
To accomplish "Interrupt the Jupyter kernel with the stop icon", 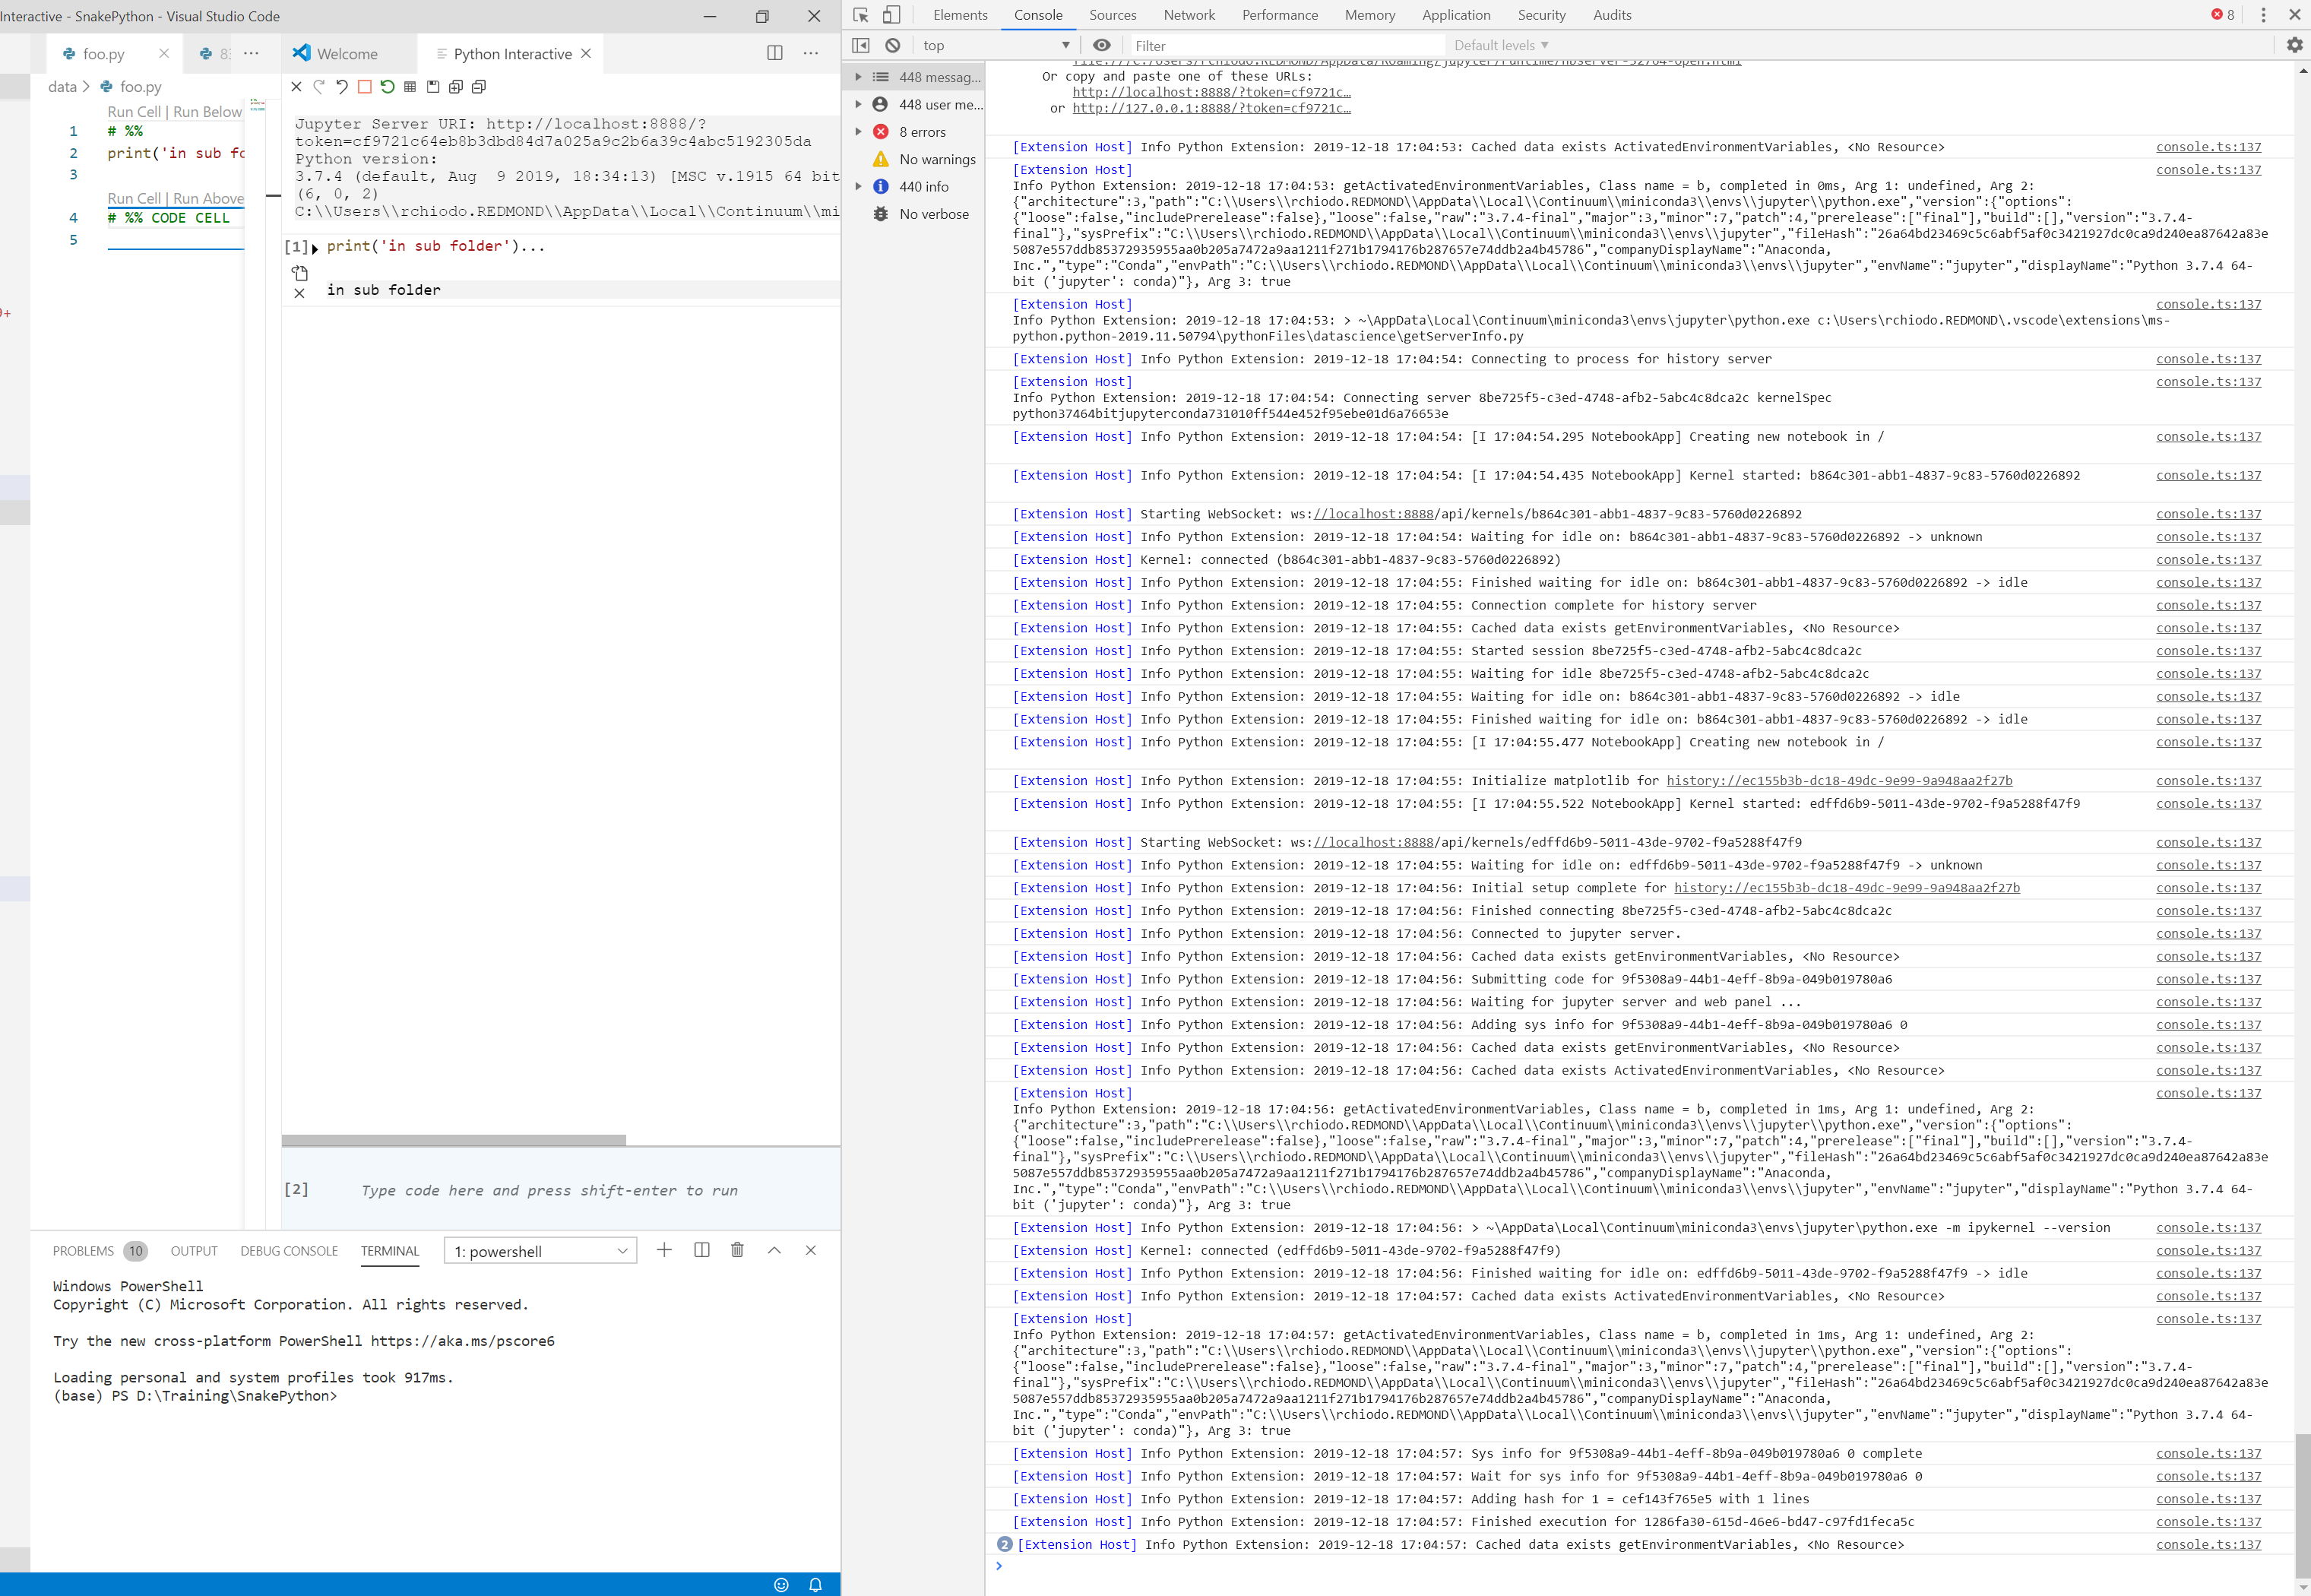I will [x=365, y=87].
